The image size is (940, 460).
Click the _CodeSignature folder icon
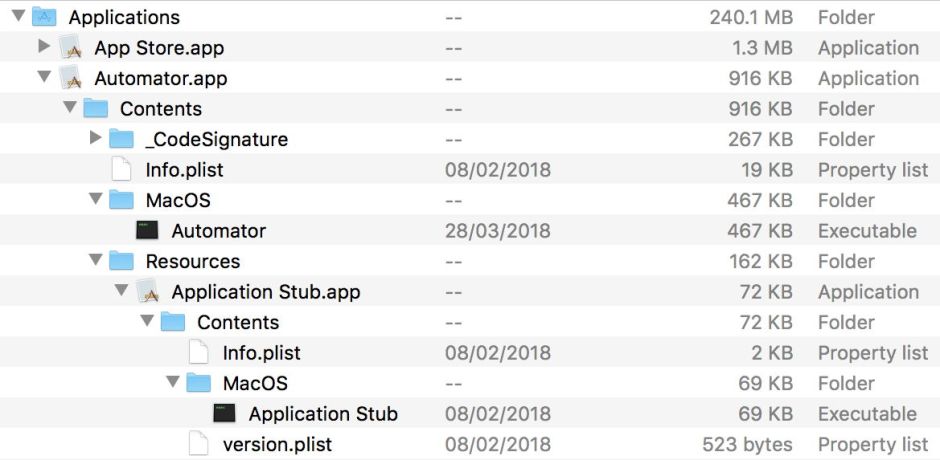pyautogui.click(x=121, y=139)
